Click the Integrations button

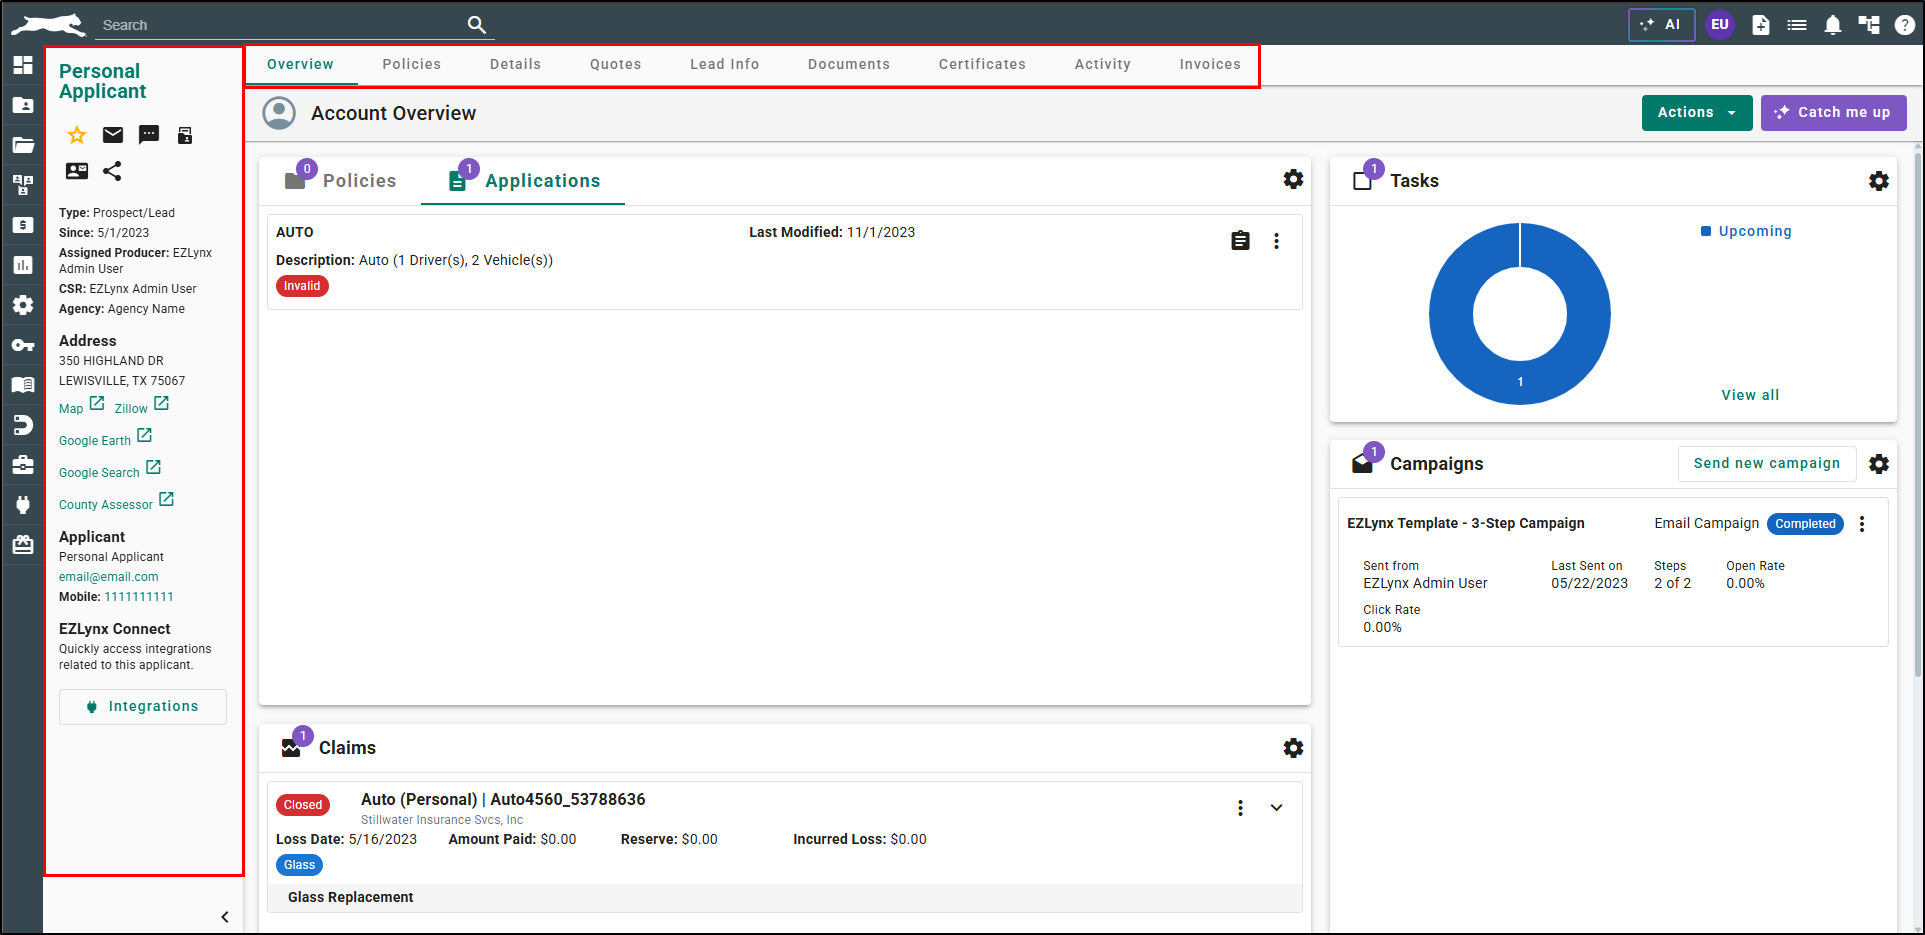[143, 707]
